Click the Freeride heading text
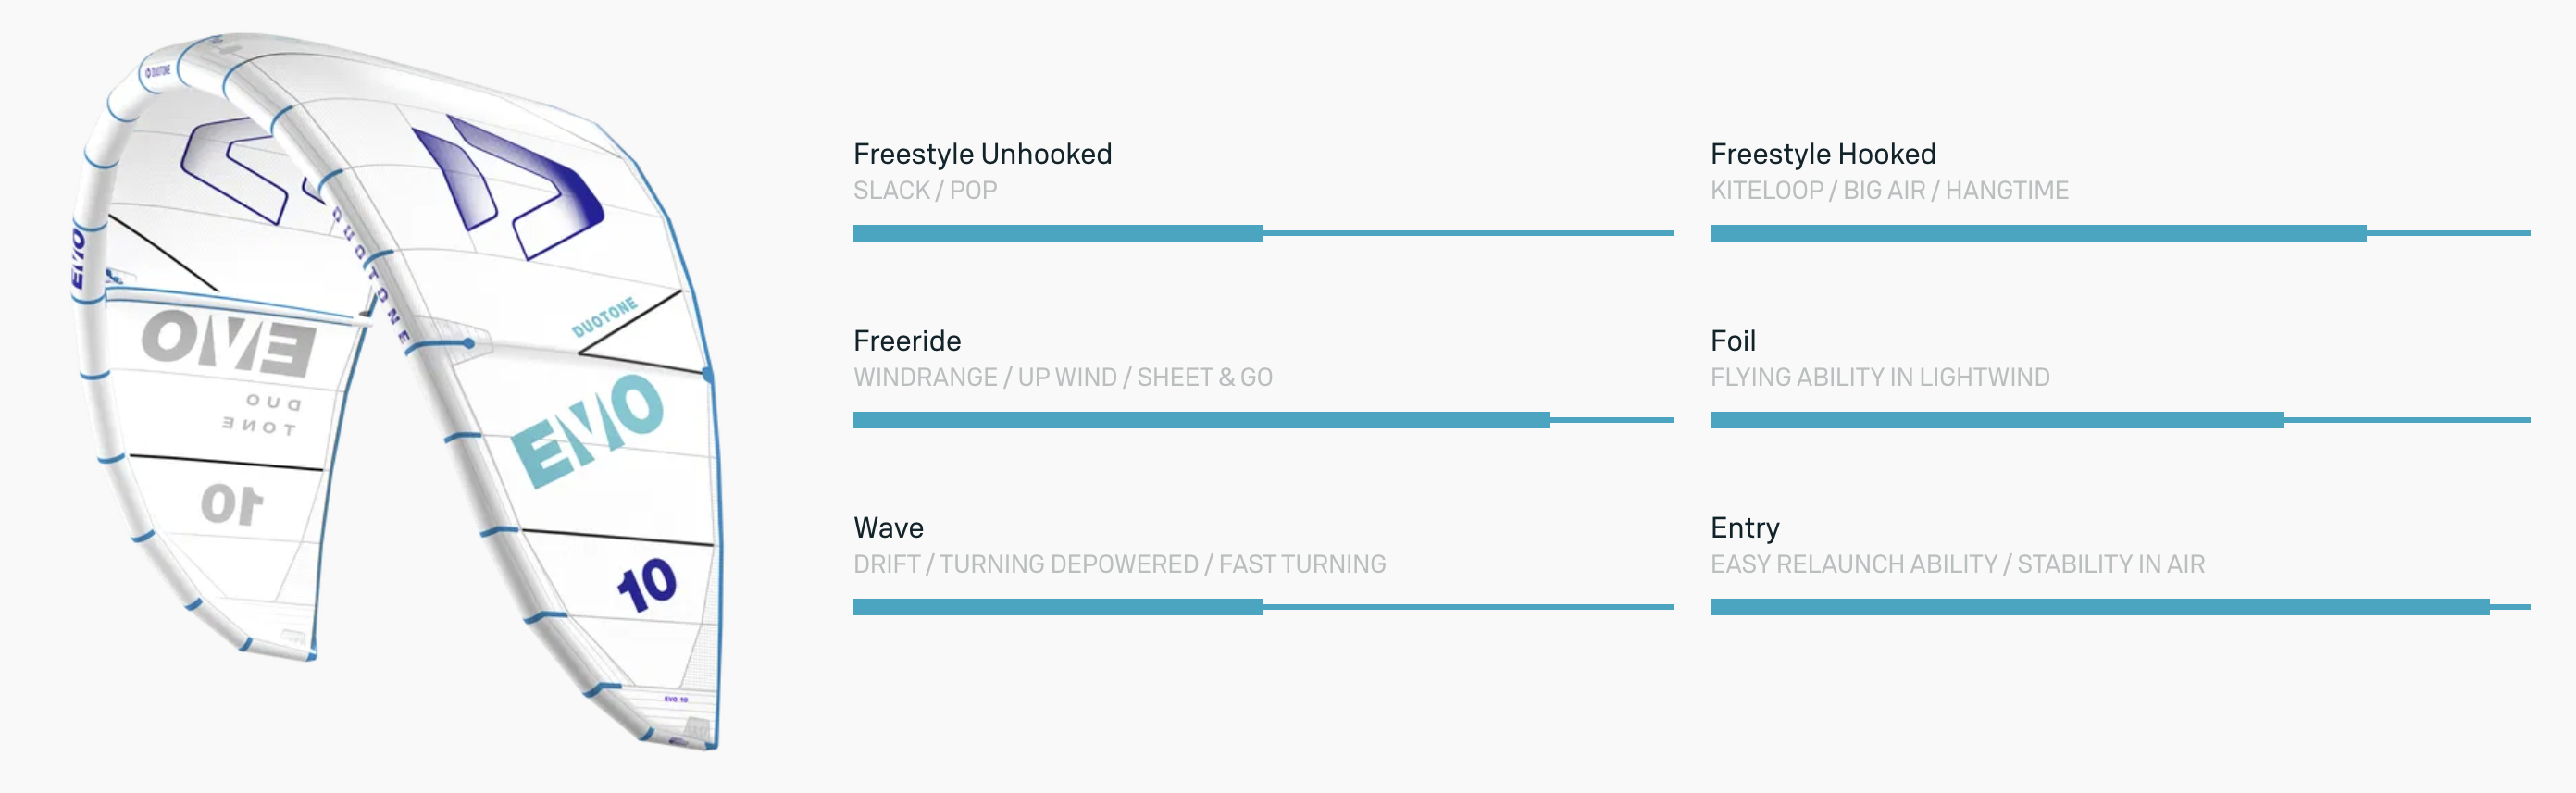Viewport: 2576px width, 793px height. pos(907,341)
